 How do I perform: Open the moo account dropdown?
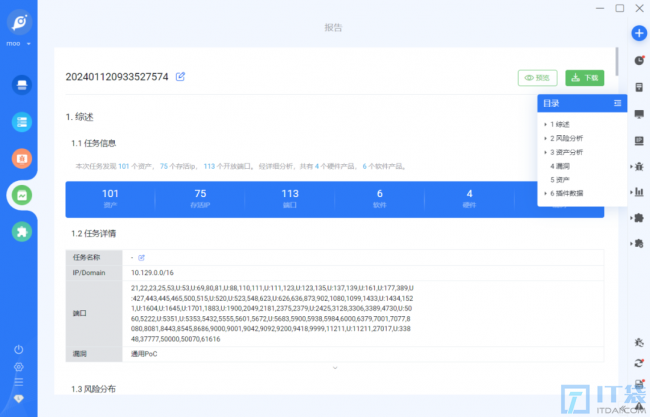[x=18, y=44]
